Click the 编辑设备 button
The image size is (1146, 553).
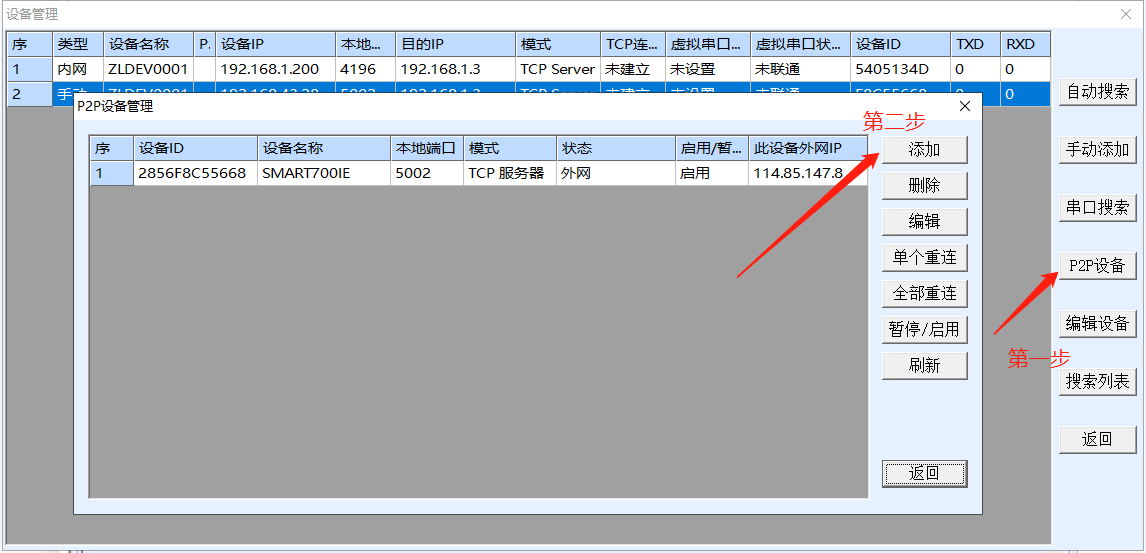[1097, 324]
